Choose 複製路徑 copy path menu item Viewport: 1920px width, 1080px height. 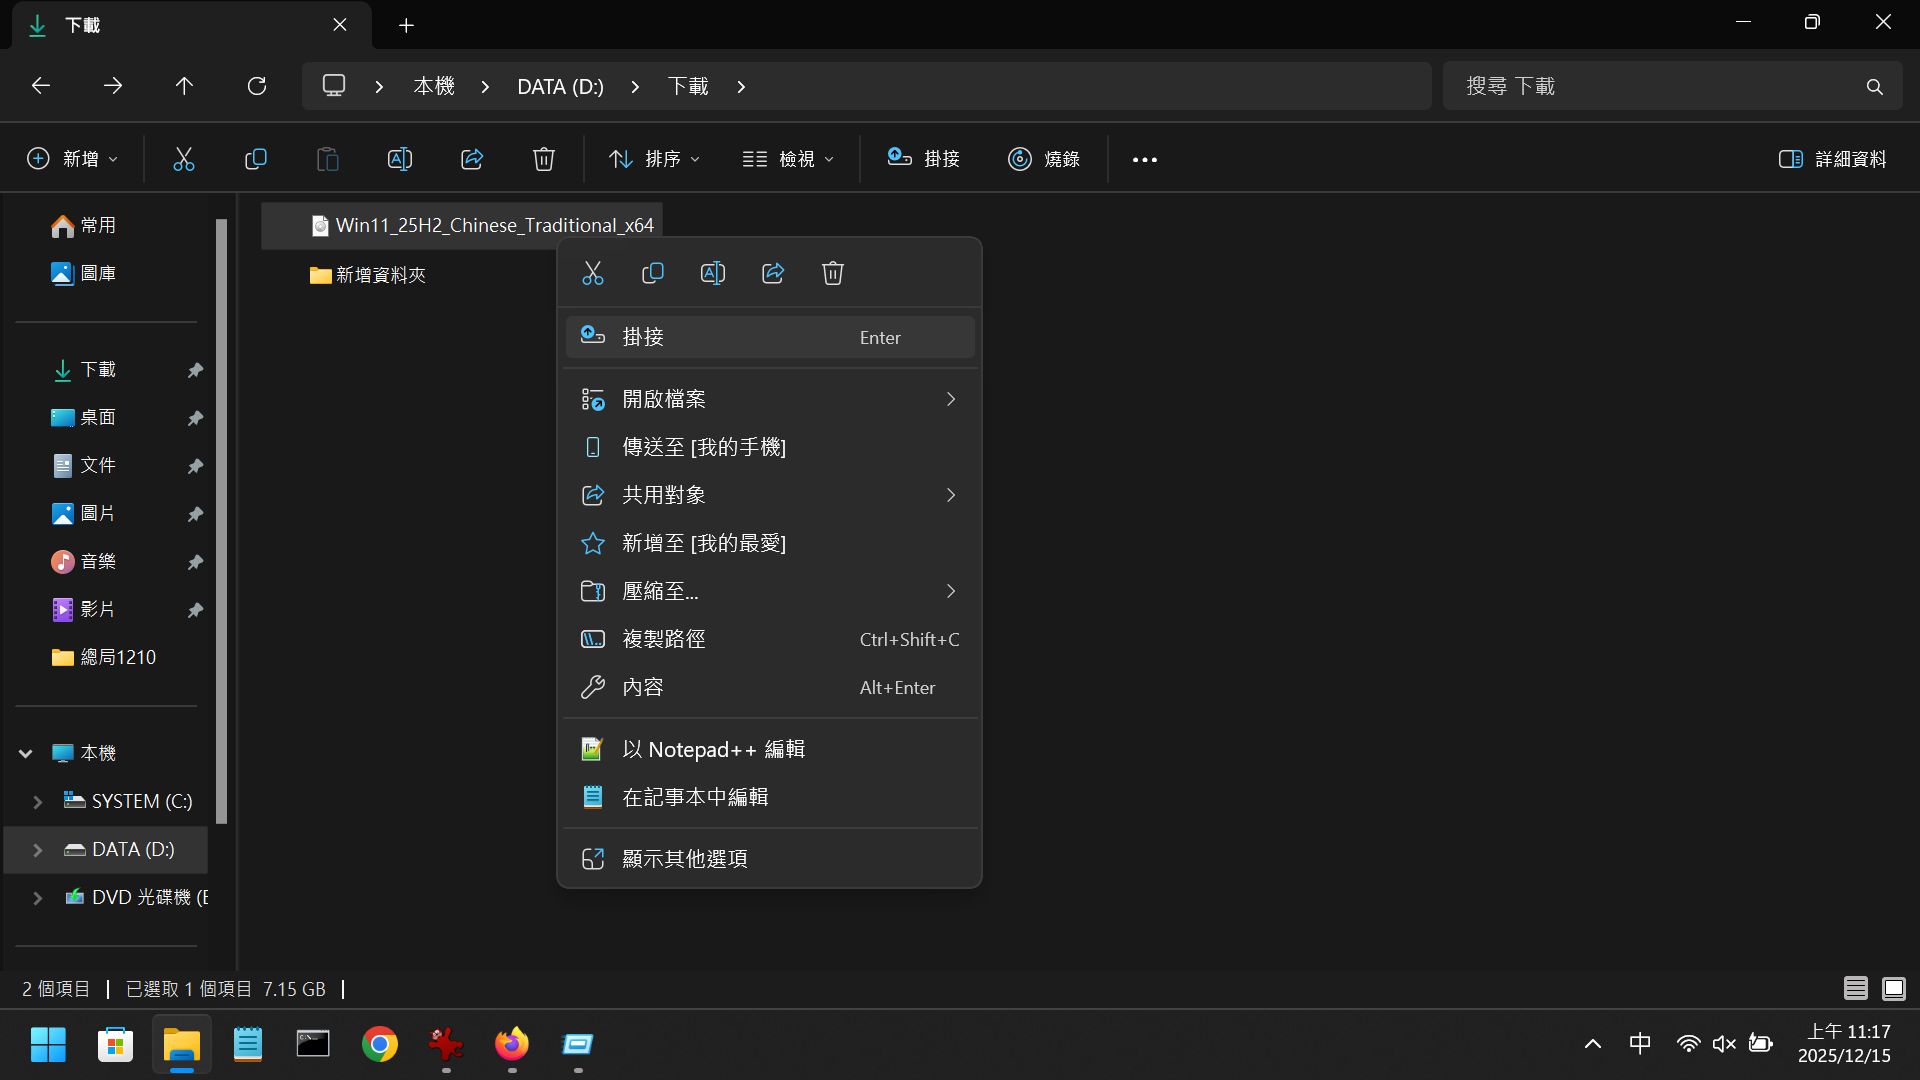(770, 639)
